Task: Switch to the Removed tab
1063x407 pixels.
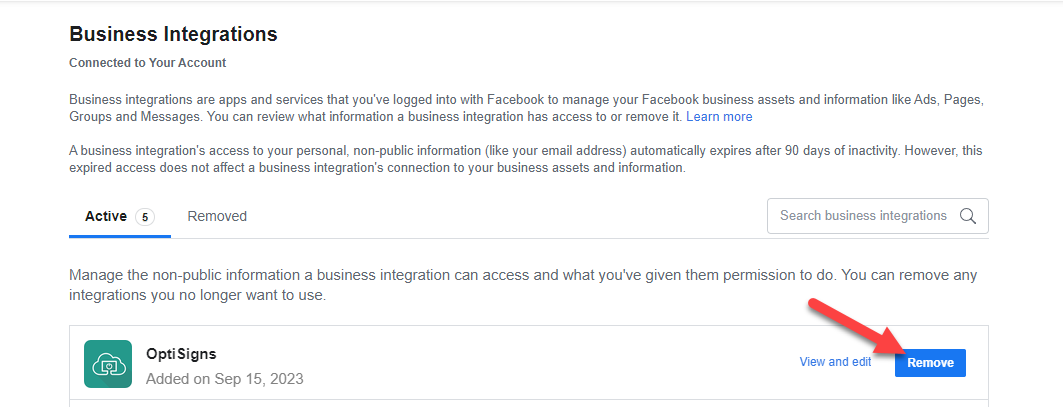Action: pos(217,216)
